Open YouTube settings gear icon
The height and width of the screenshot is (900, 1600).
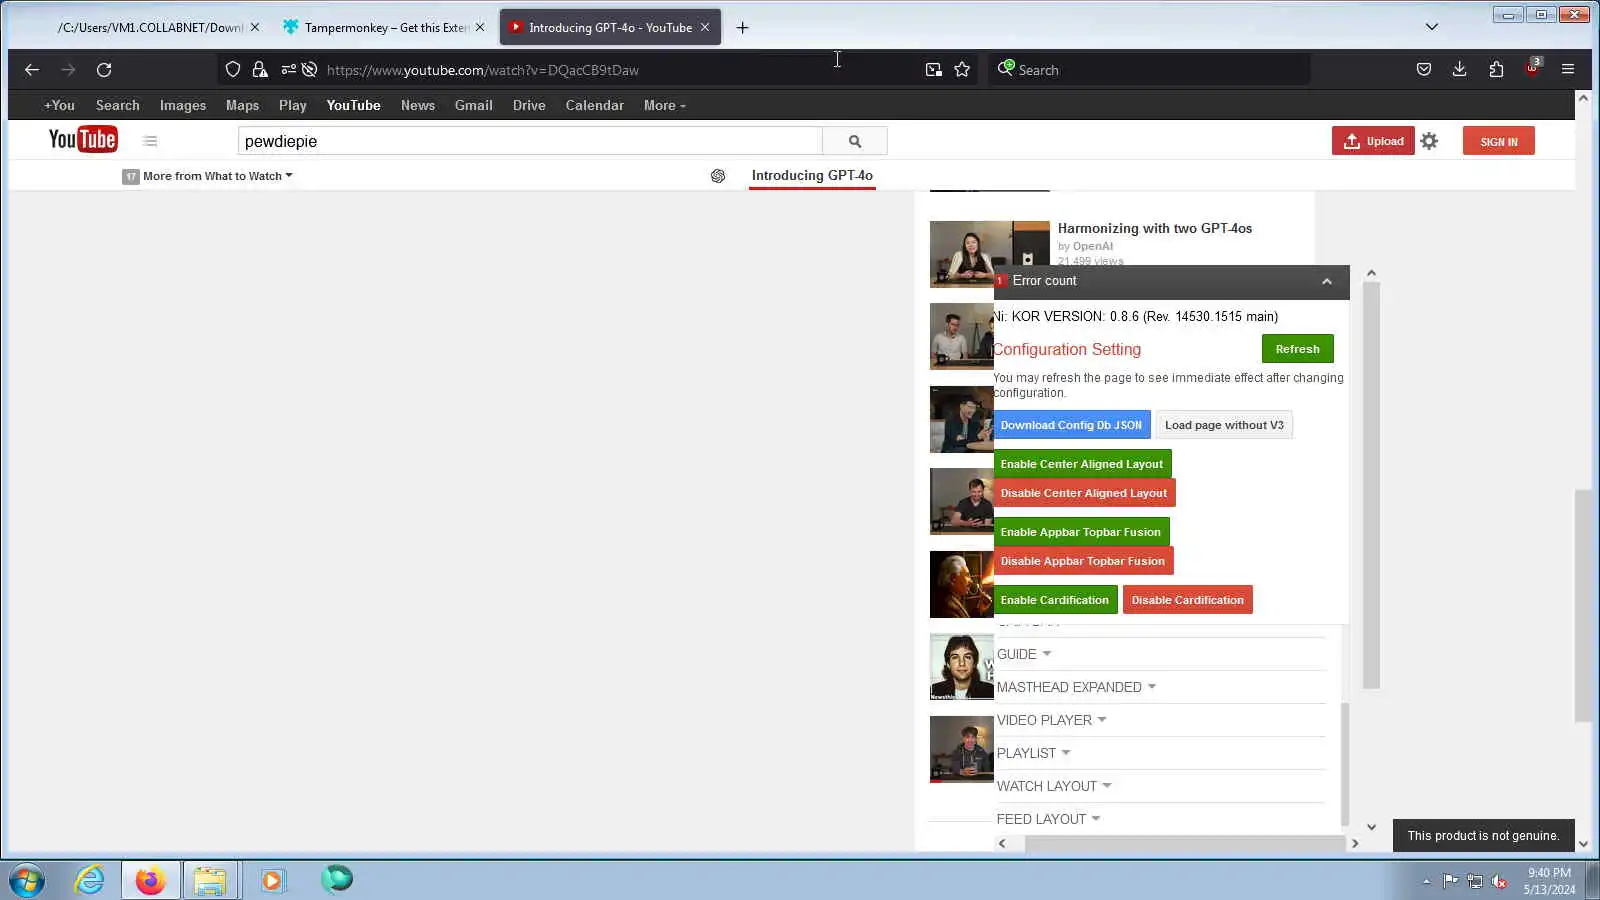1430,141
